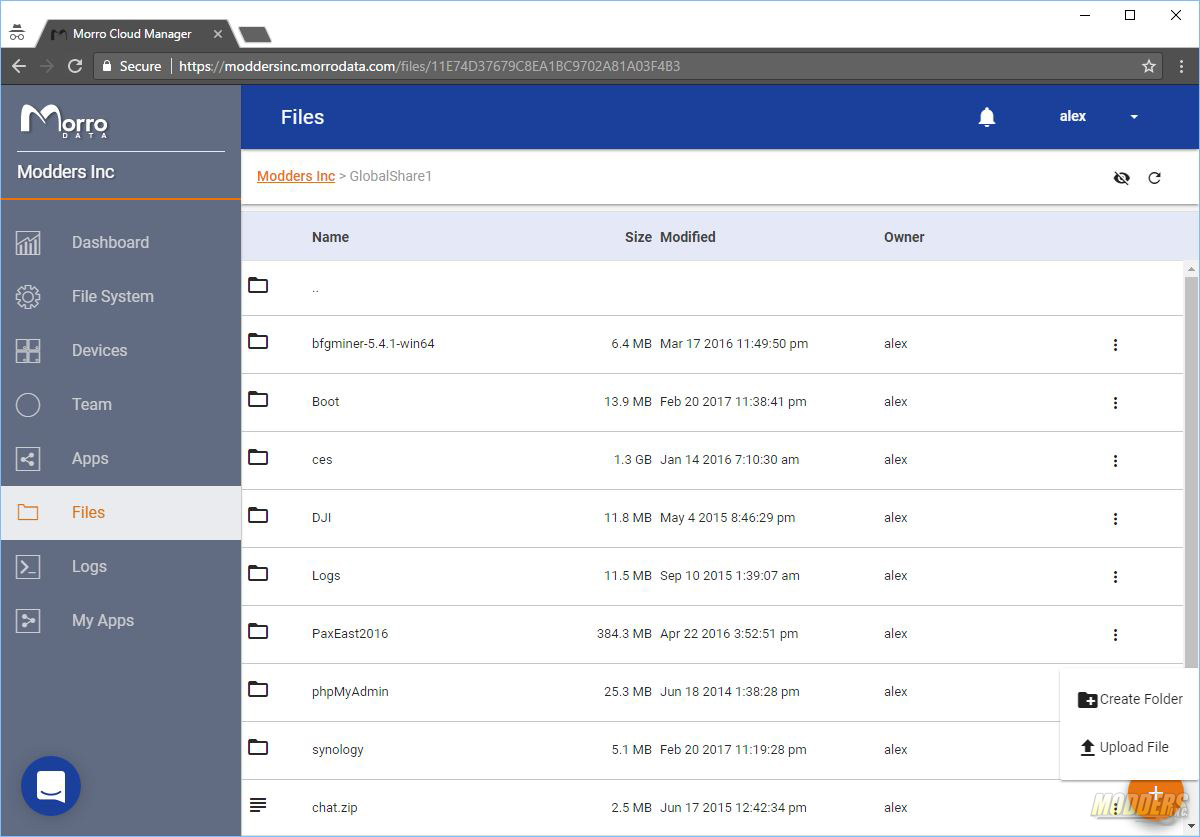Toggle hidden files visibility eye icon
The height and width of the screenshot is (837, 1200).
click(x=1121, y=178)
